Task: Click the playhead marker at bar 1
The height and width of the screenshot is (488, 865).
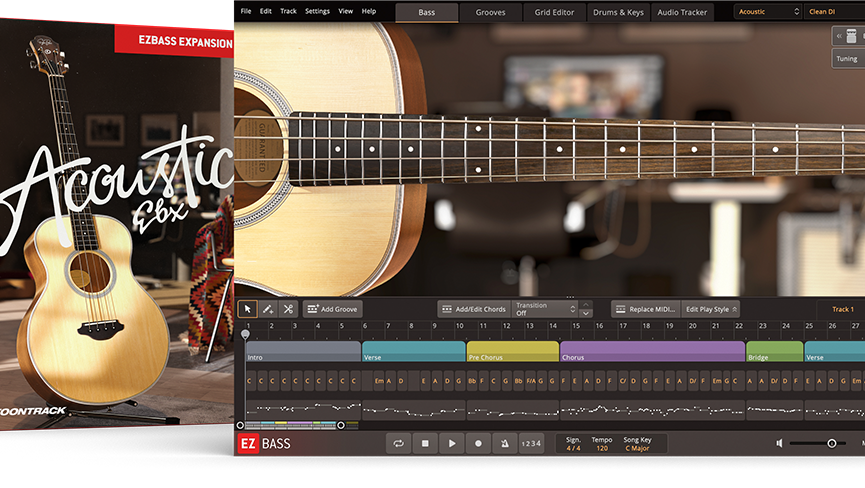Action: click(245, 334)
